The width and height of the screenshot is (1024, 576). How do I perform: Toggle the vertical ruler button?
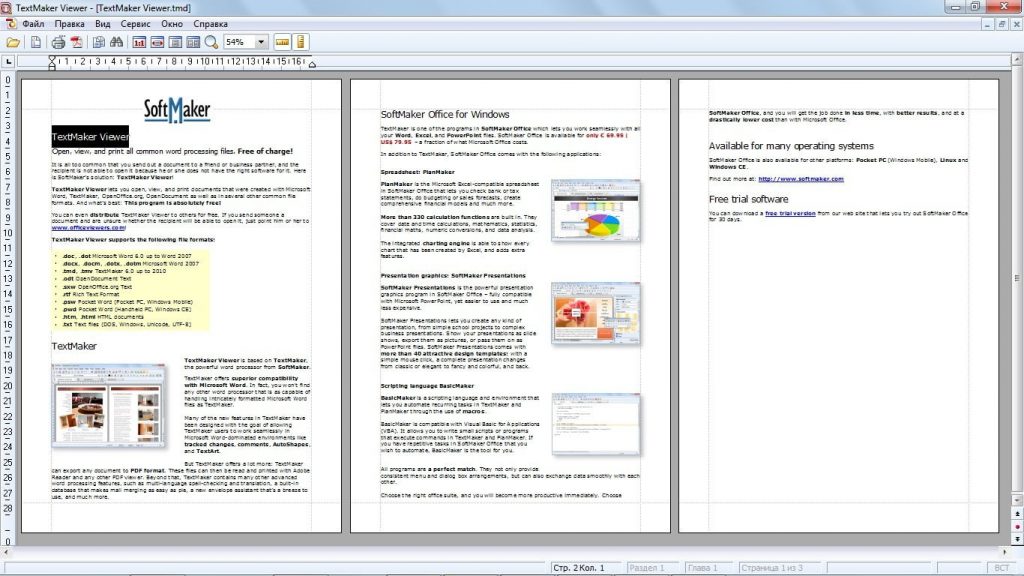[x=300, y=42]
